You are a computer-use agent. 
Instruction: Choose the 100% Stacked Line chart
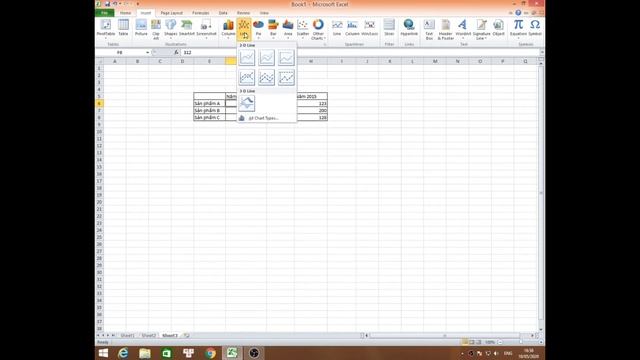click(286, 58)
